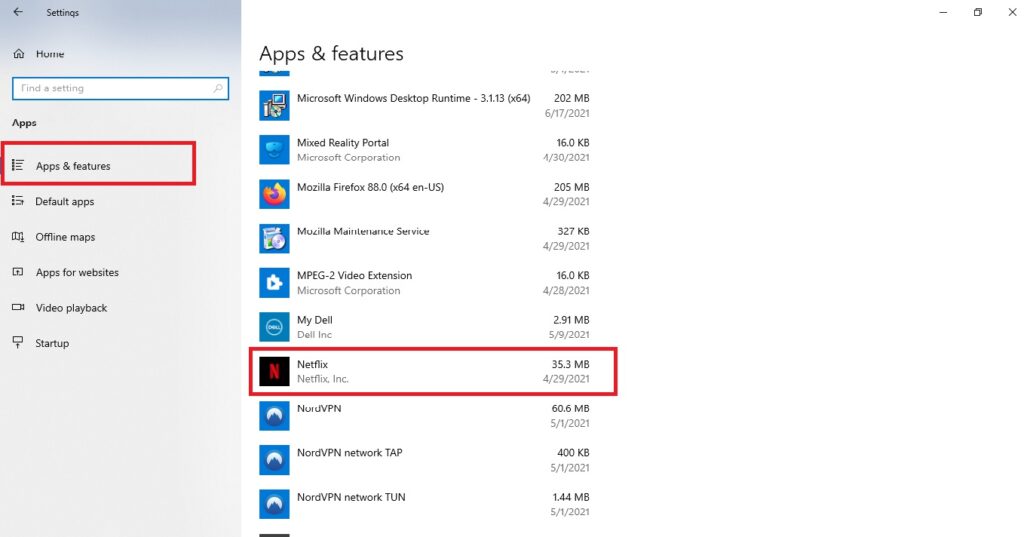This screenshot has height=537, width=1030.
Task: Click the search magnifier icon
Action: (x=217, y=88)
